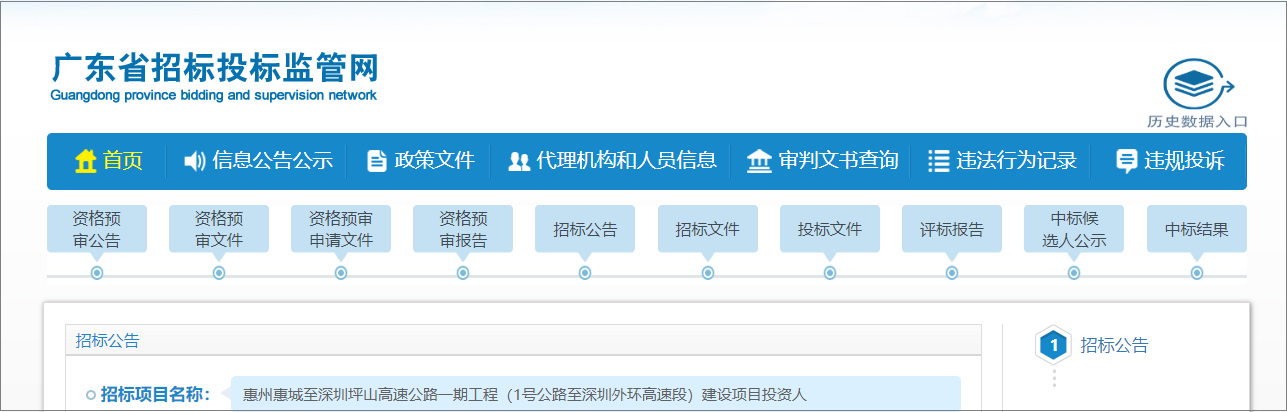This screenshot has width=1287, height=412.
Task: Open the 违法行为记录 menu item
Action: 1016,161
